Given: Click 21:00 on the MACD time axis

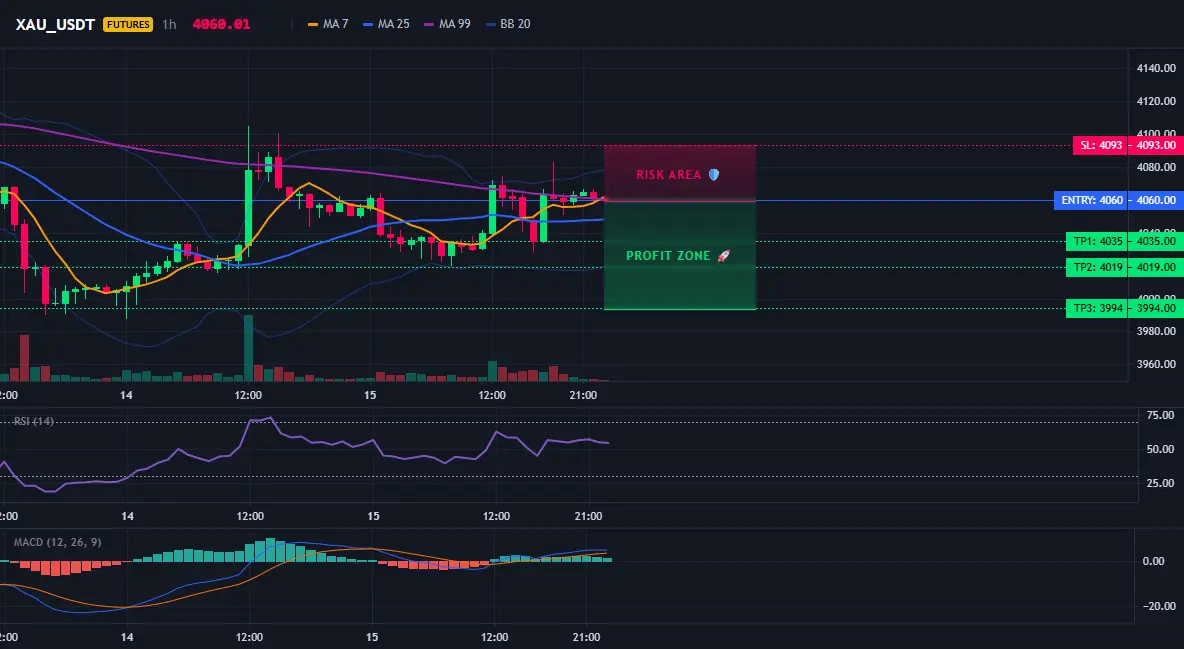Looking at the screenshot, I should coord(587,637).
